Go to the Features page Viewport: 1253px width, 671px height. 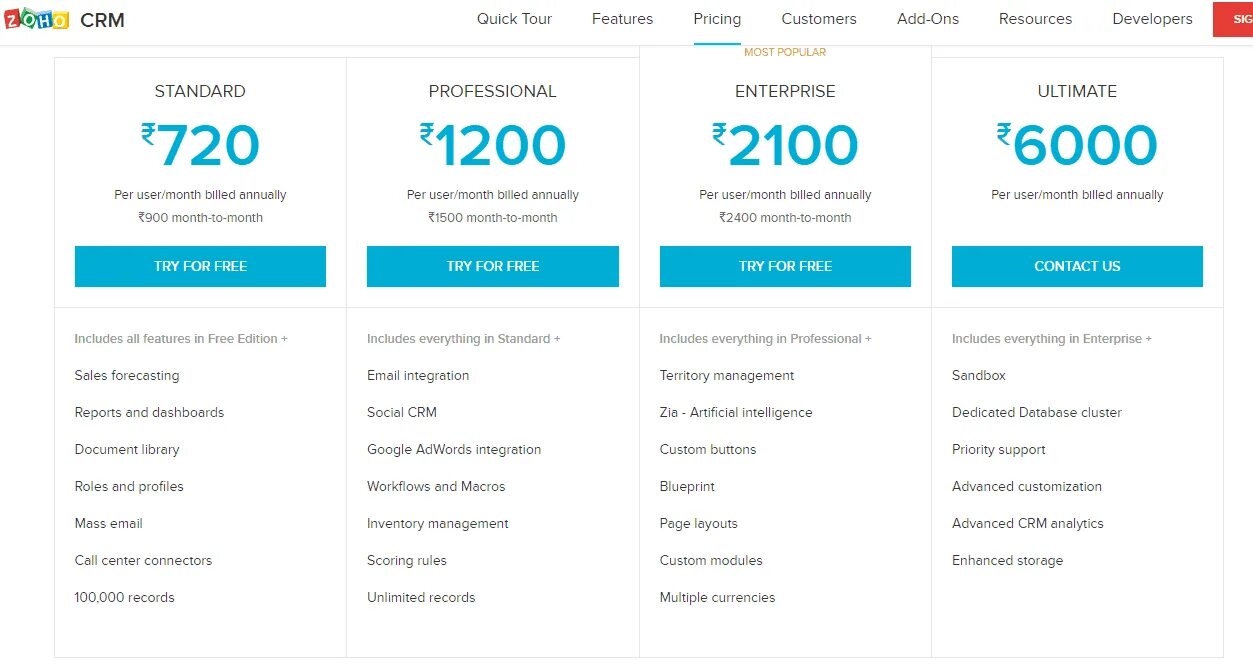pos(622,19)
